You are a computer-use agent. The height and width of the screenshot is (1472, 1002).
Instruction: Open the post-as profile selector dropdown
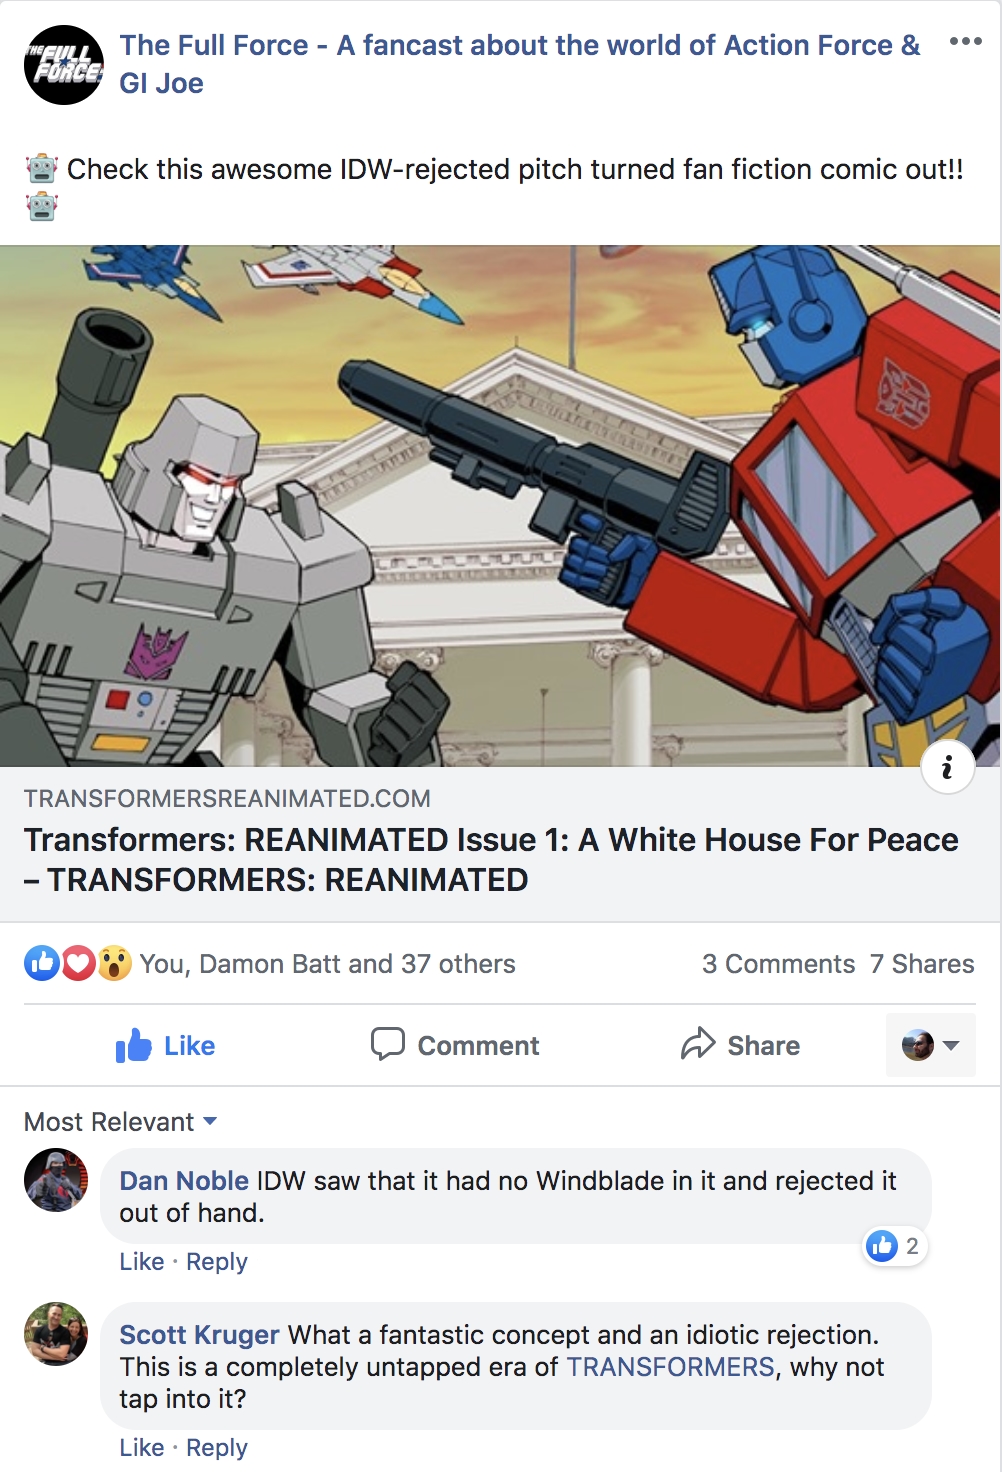point(930,1045)
